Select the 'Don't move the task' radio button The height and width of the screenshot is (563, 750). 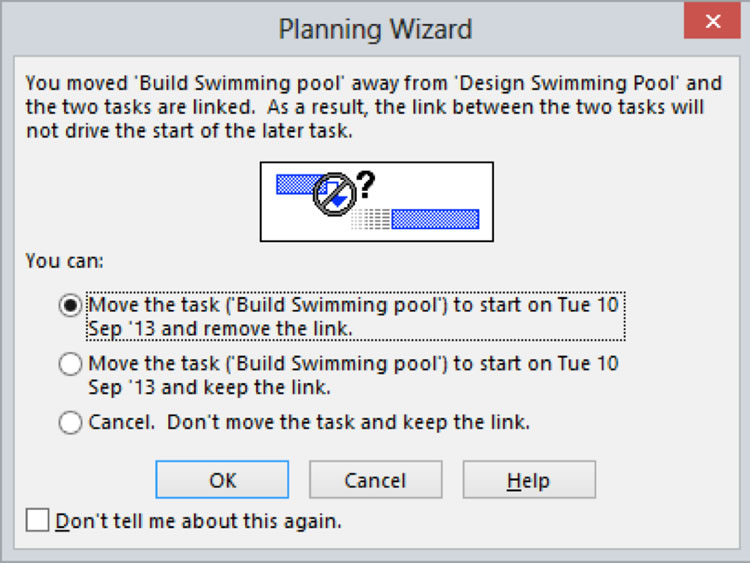[x=71, y=423]
